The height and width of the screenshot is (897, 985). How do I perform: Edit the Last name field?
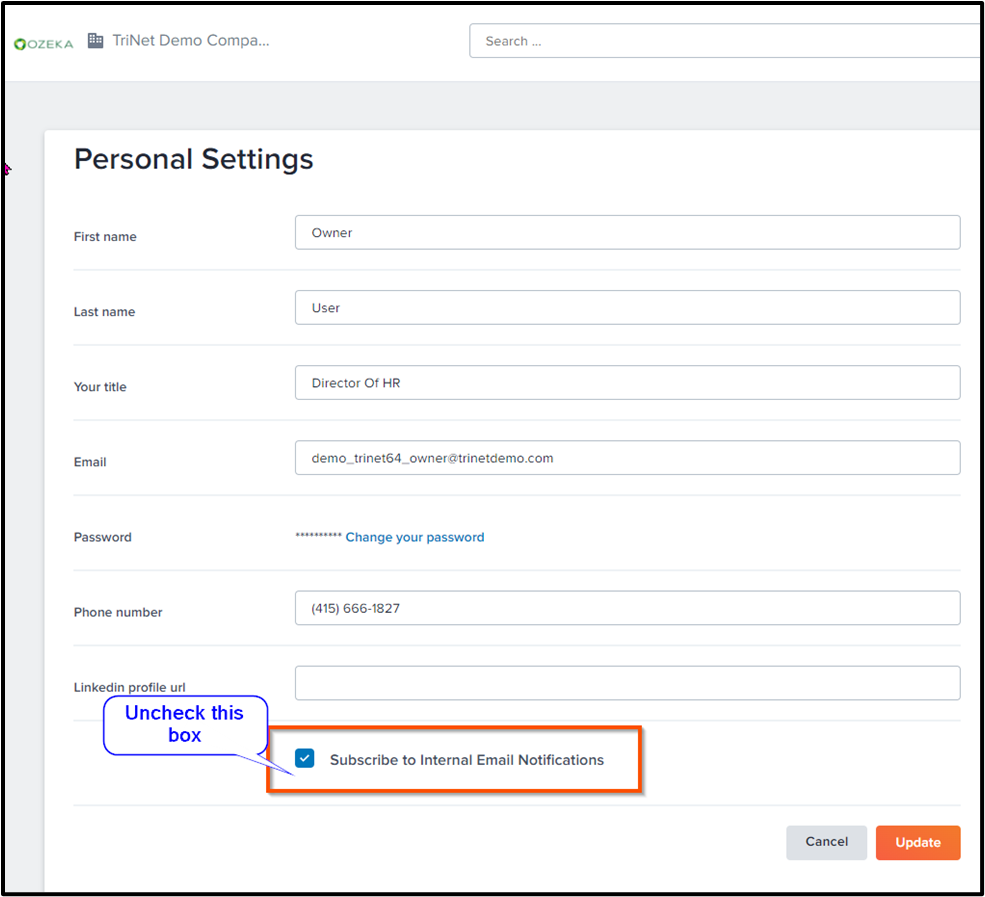click(x=628, y=308)
